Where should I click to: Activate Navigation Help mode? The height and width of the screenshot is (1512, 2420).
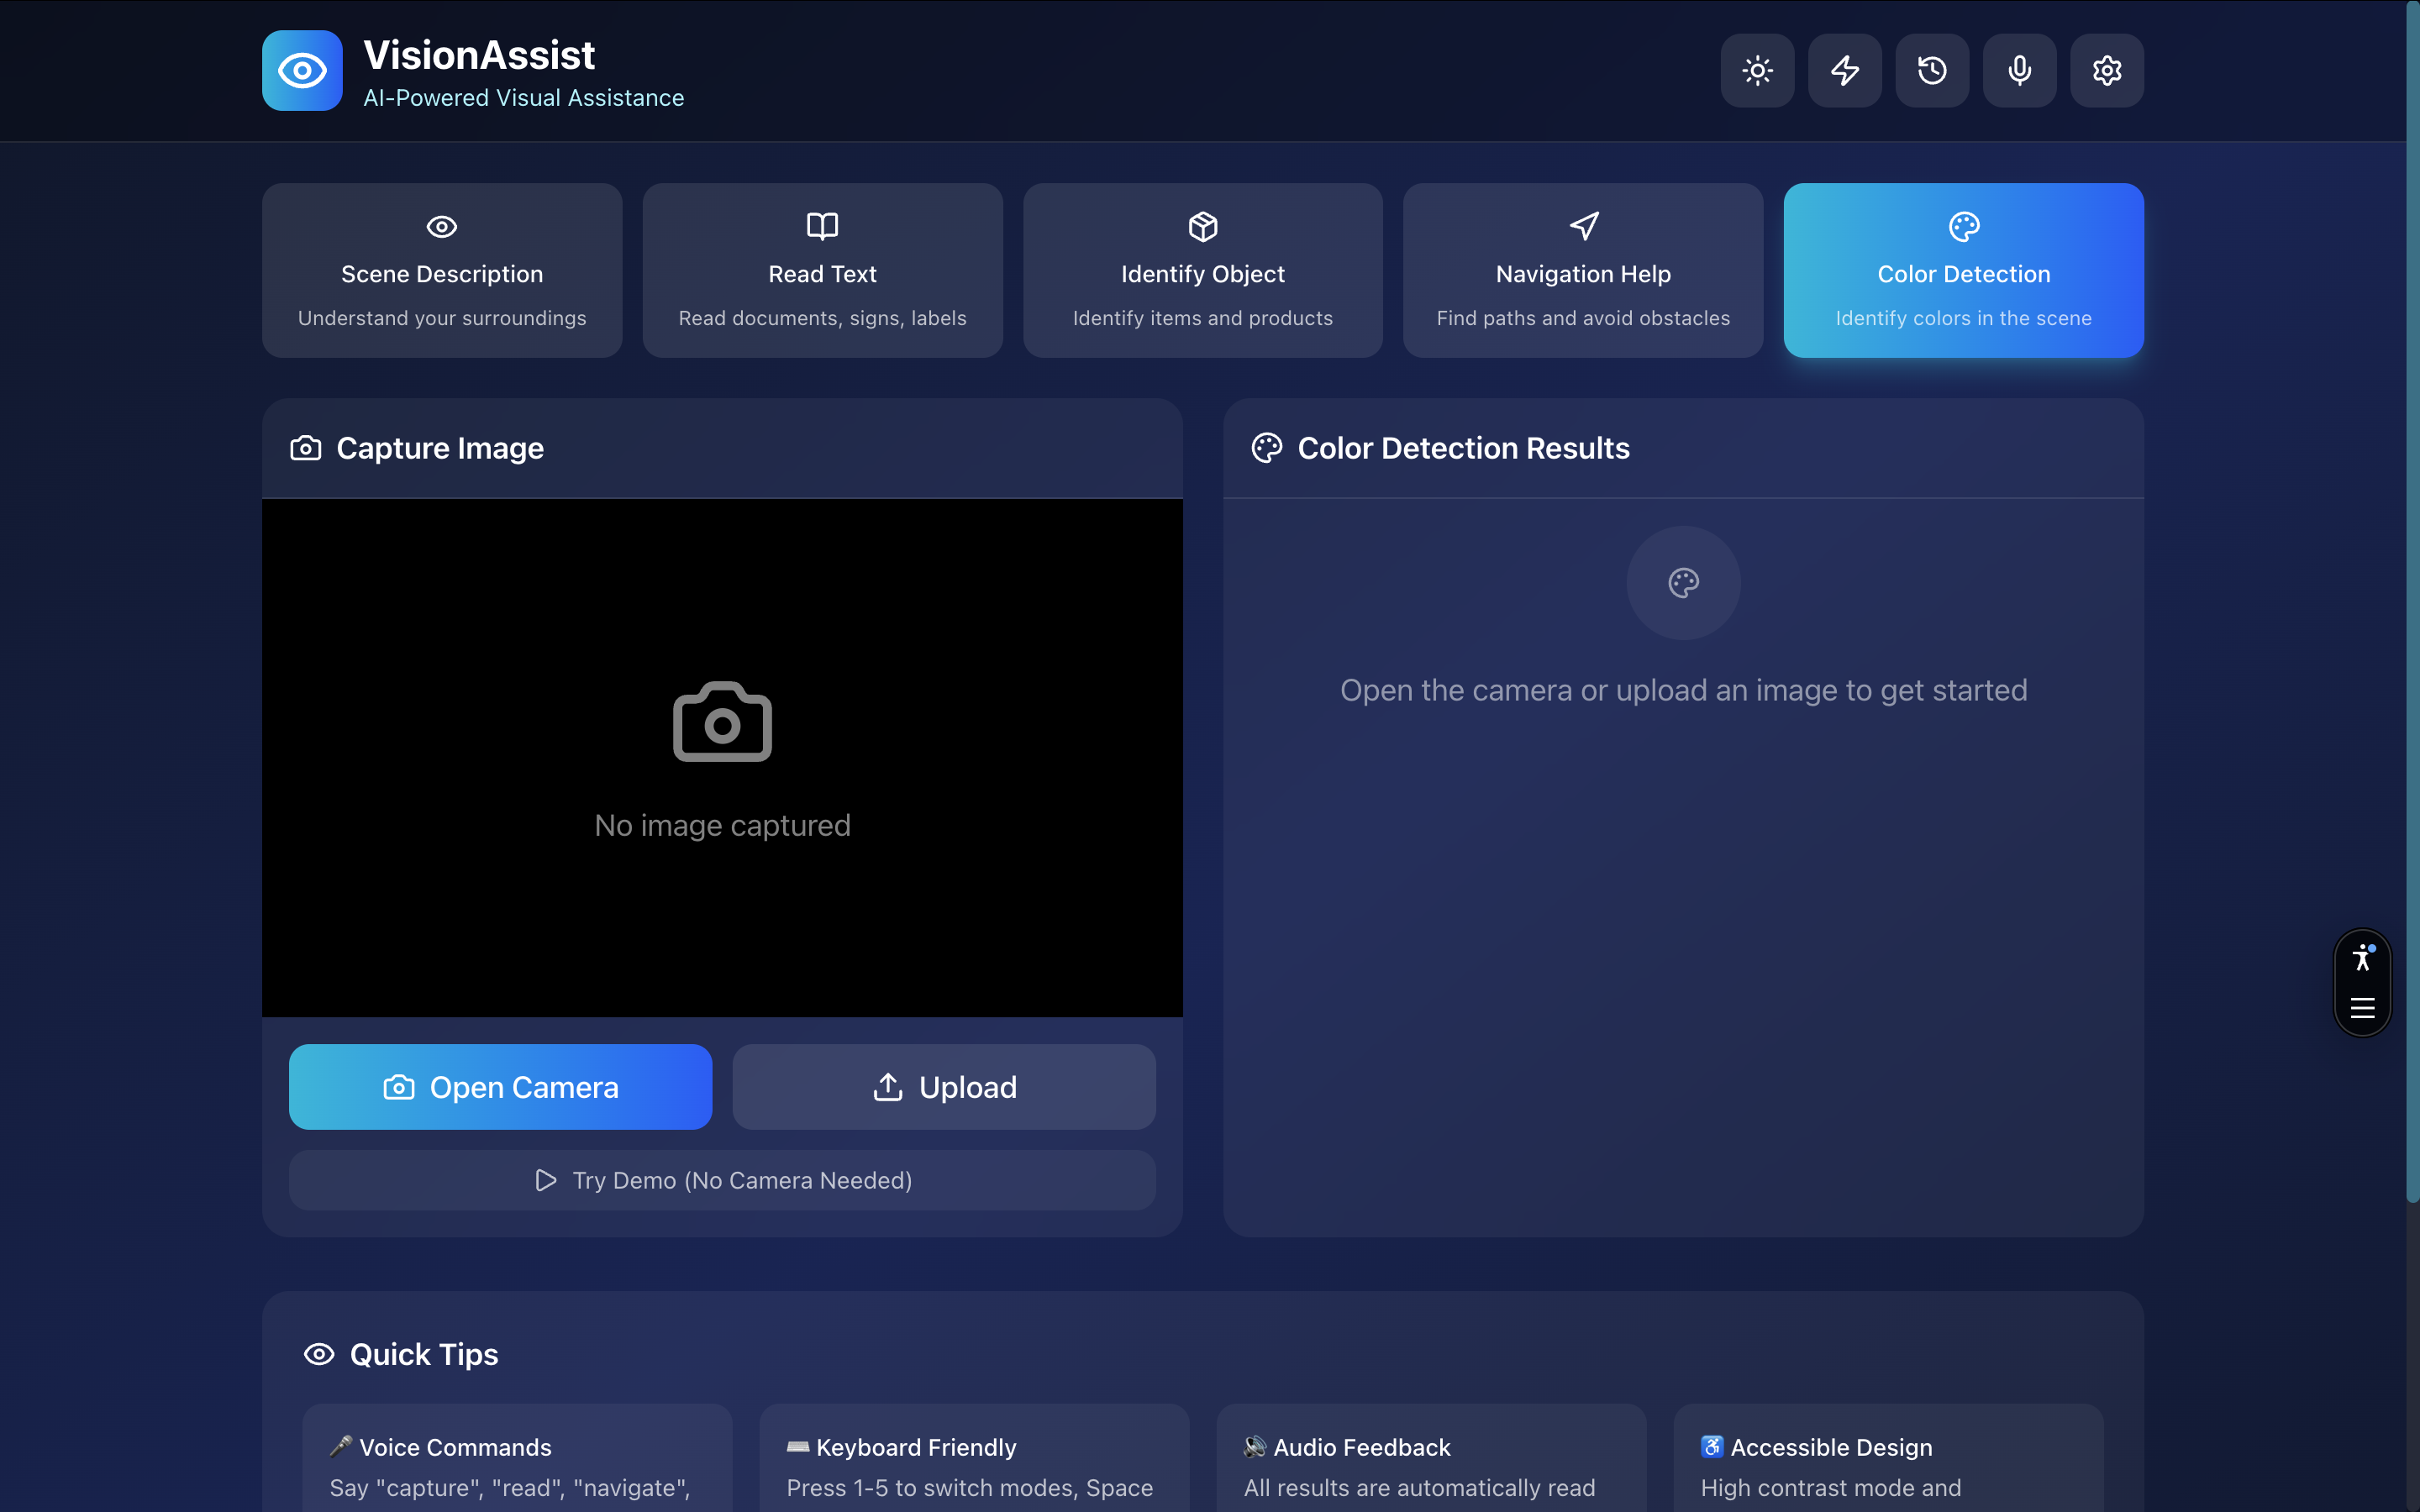(1582, 270)
